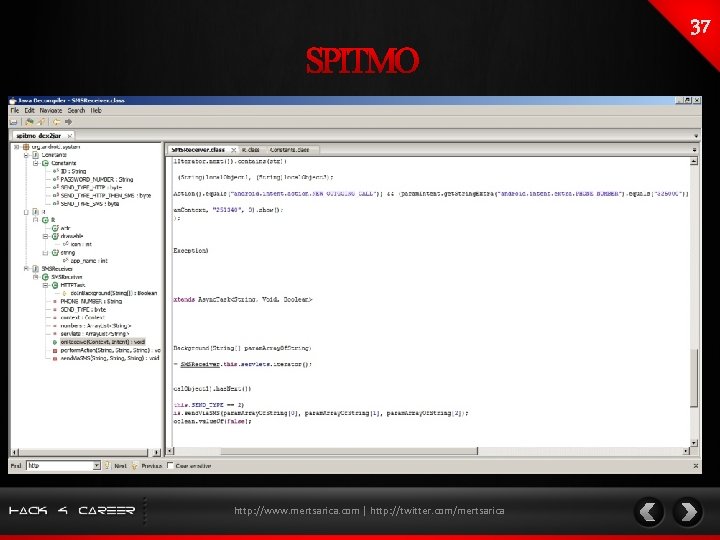This screenshot has width=720, height=540.
Task: Click the green R class icon
Action: pyautogui.click(x=45, y=220)
